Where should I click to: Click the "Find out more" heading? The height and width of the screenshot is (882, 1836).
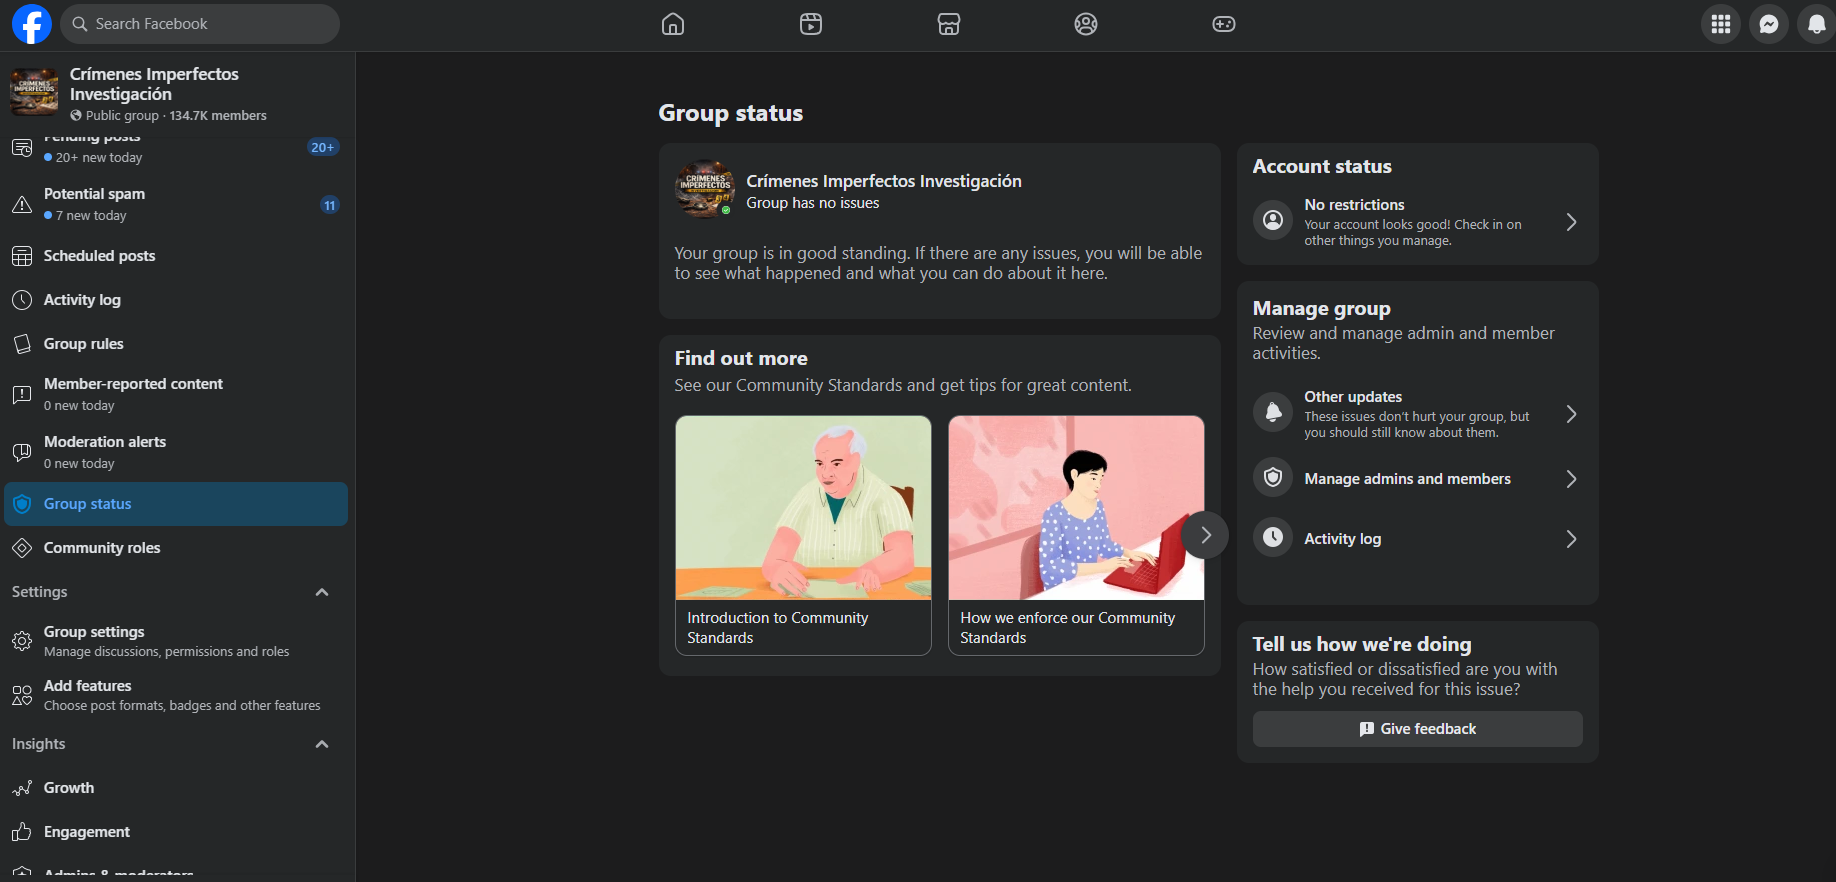pyautogui.click(x=741, y=358)
